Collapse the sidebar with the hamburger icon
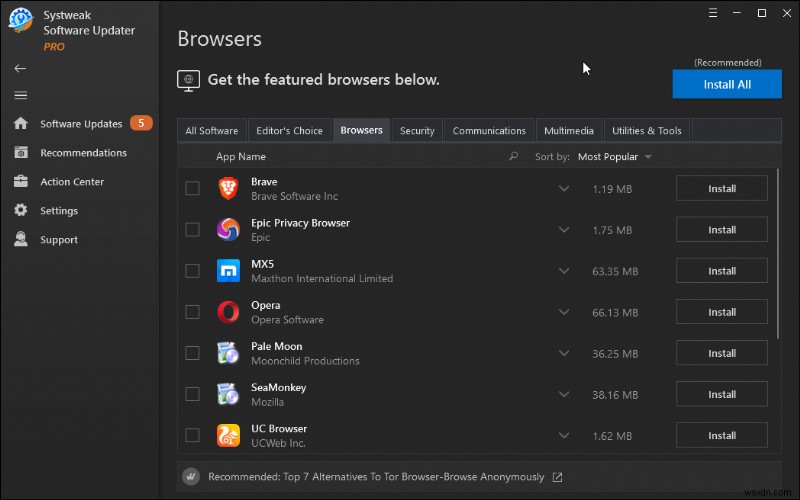Image resolution: width=800 pixels, height=500 pixels. click(x=20, y=95)
